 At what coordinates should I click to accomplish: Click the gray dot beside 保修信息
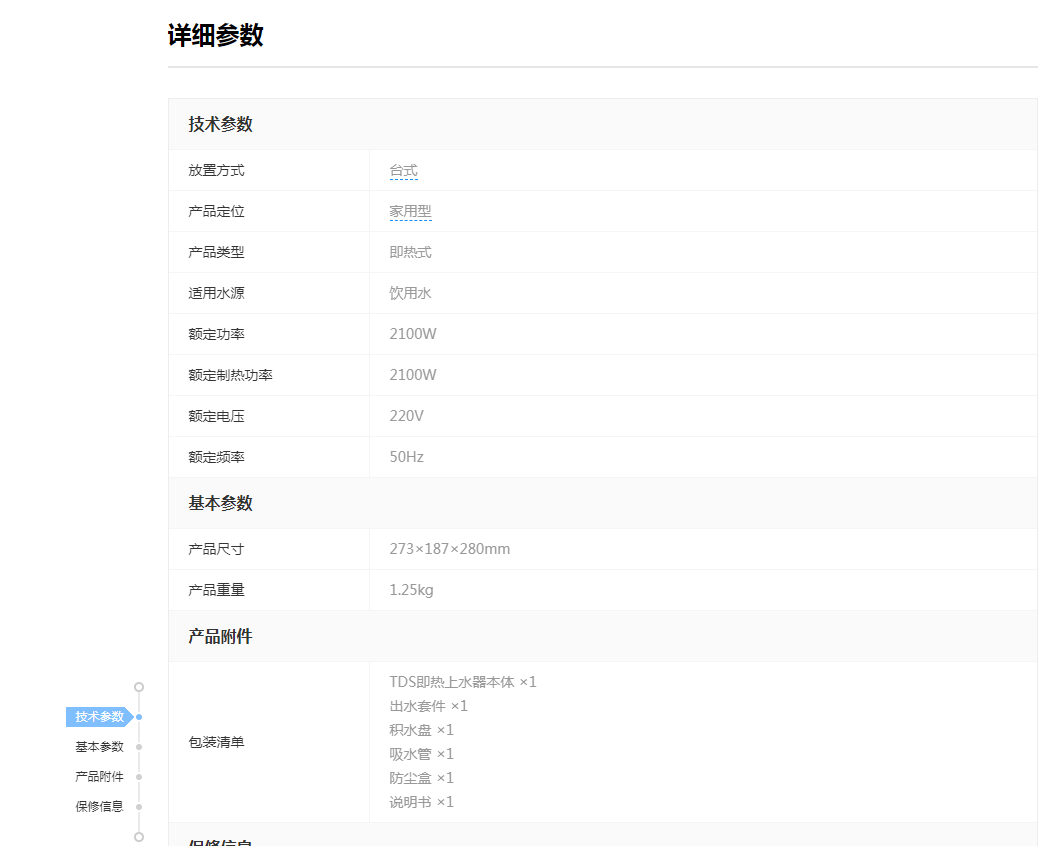139,807
